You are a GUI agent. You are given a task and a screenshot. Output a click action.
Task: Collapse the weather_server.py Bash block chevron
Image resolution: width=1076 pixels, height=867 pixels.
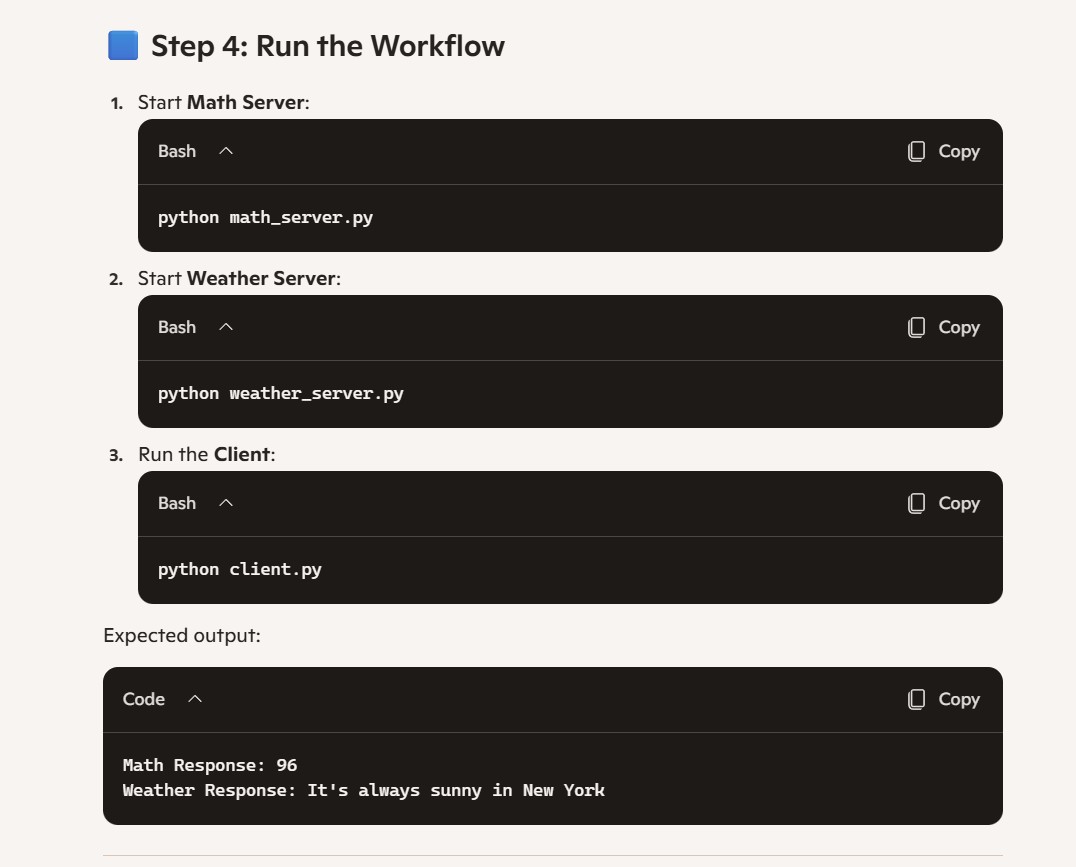(x=226, y=327)
